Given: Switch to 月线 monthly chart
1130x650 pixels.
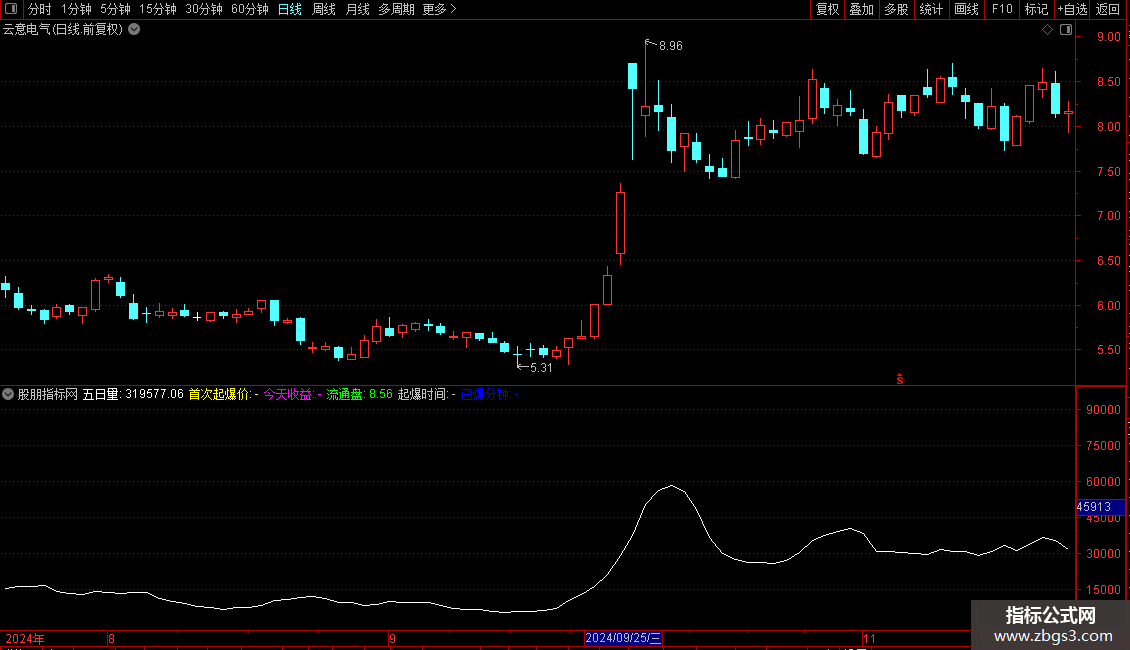Looking at the screenshot, I should pos(357,9).
